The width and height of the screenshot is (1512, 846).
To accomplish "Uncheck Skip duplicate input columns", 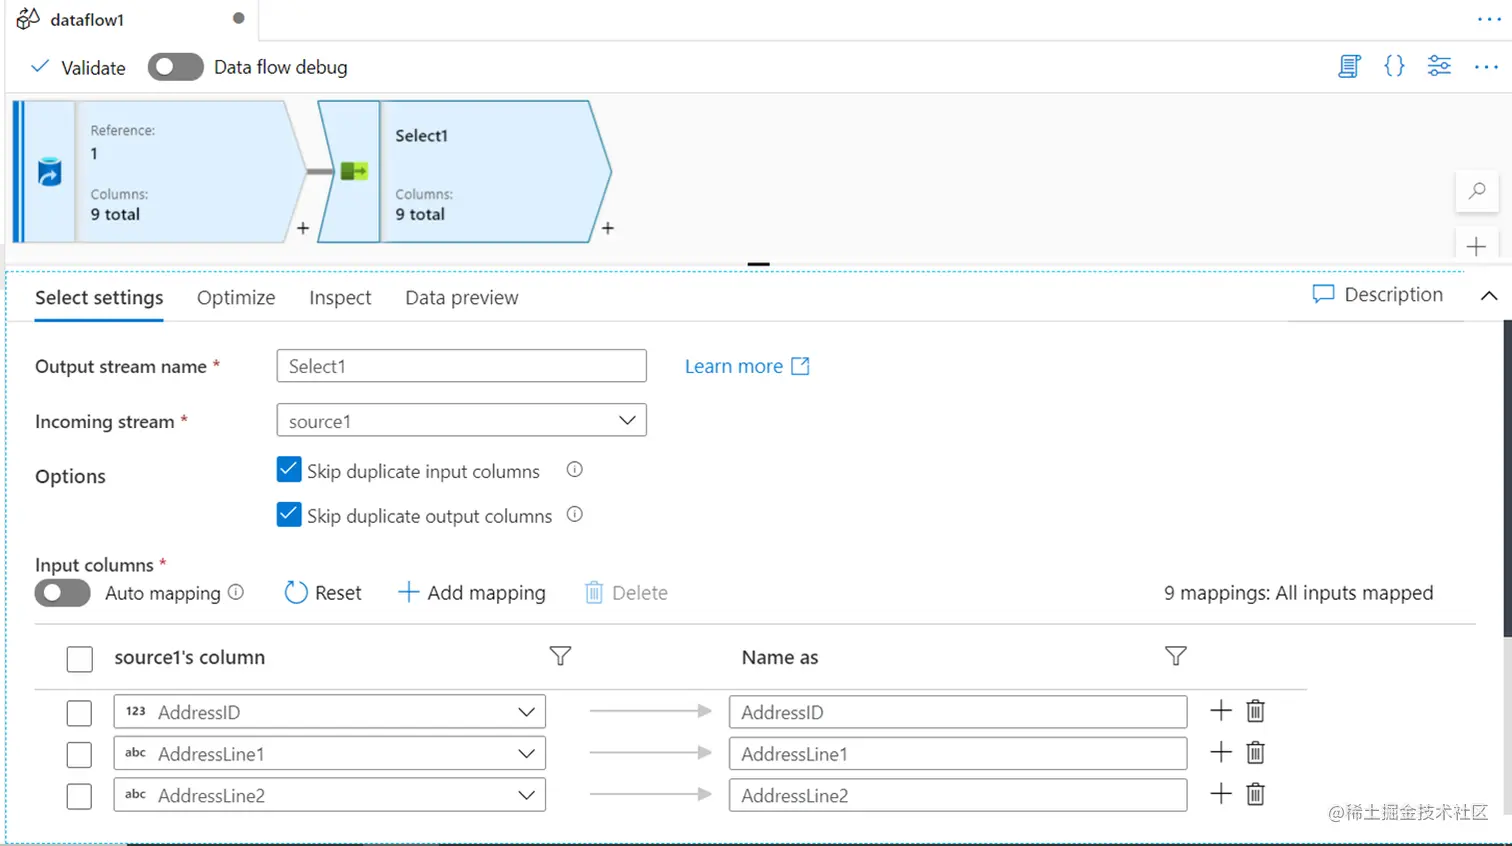I will pos(289,470).
